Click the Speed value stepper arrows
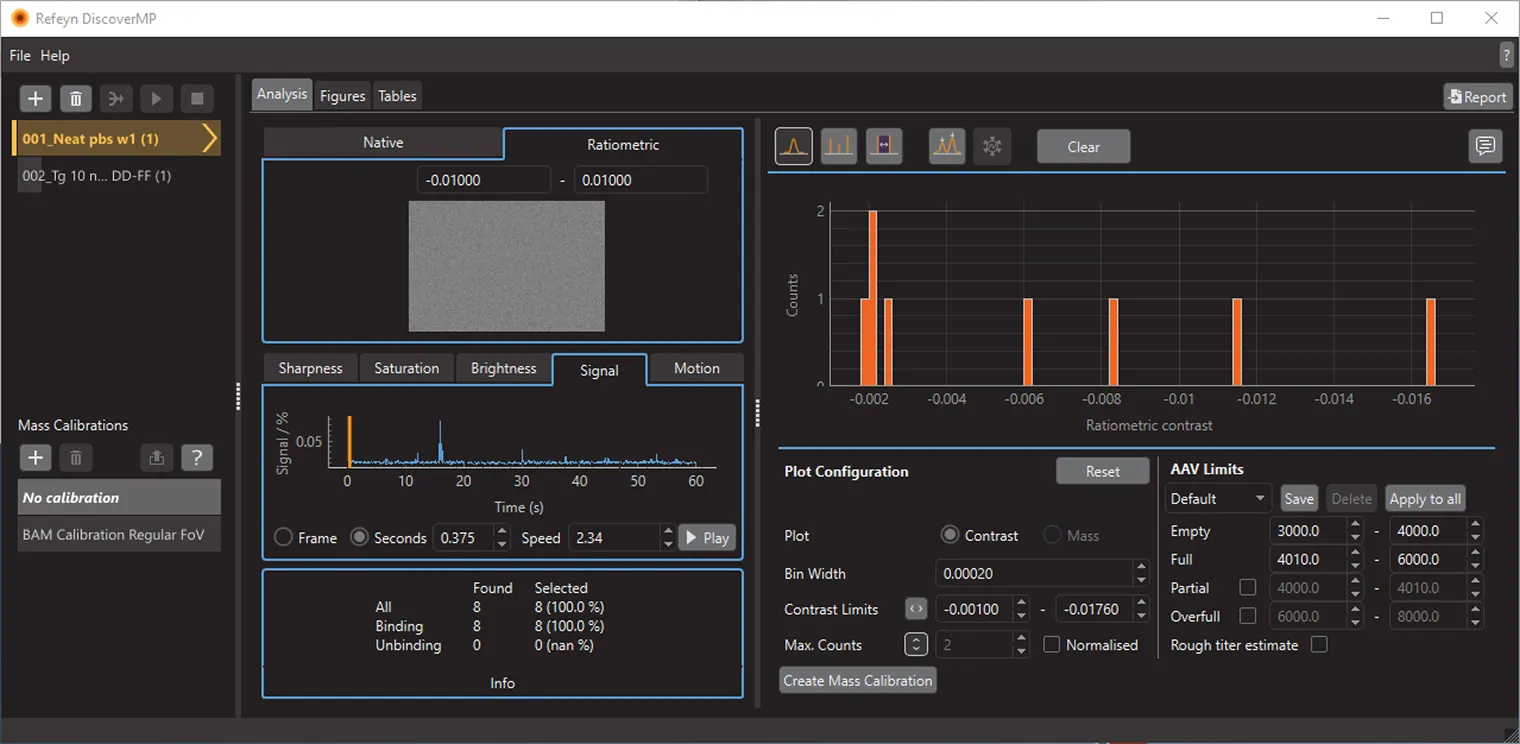Screen dimensions: 1520x744 [x=668, y=537]
